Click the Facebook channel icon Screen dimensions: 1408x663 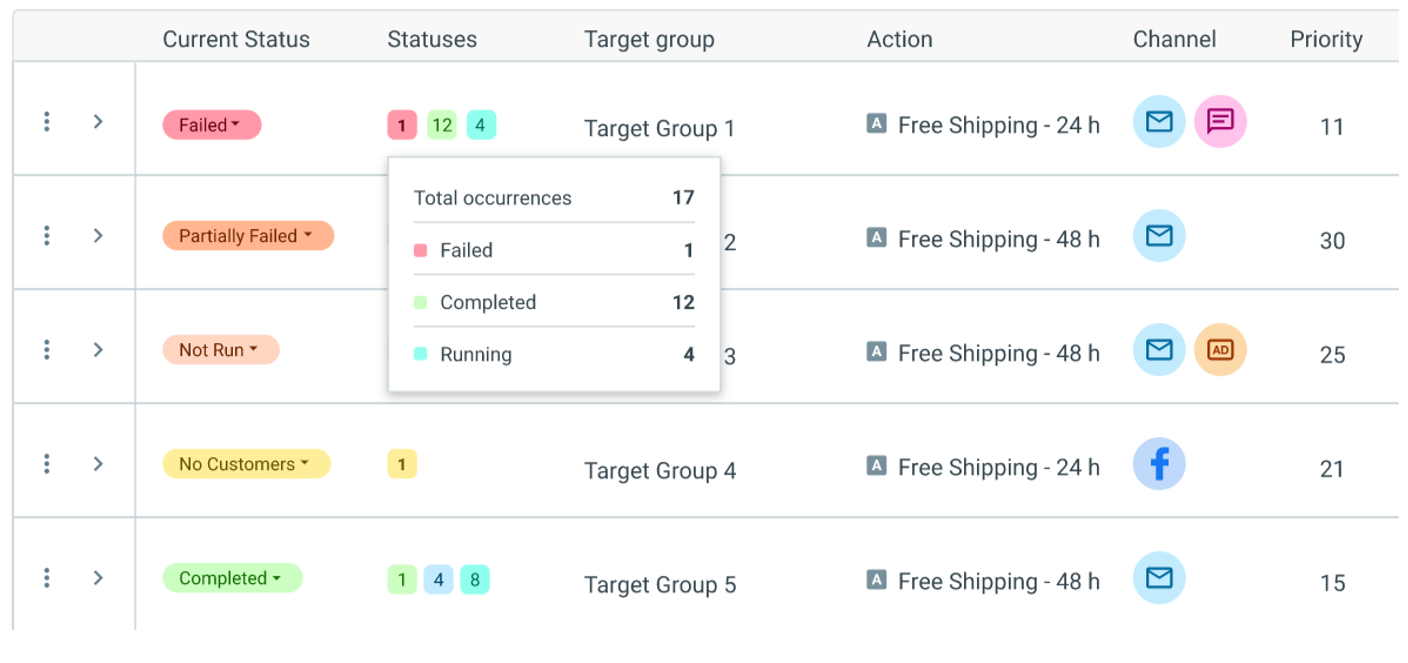point(1158,464)
